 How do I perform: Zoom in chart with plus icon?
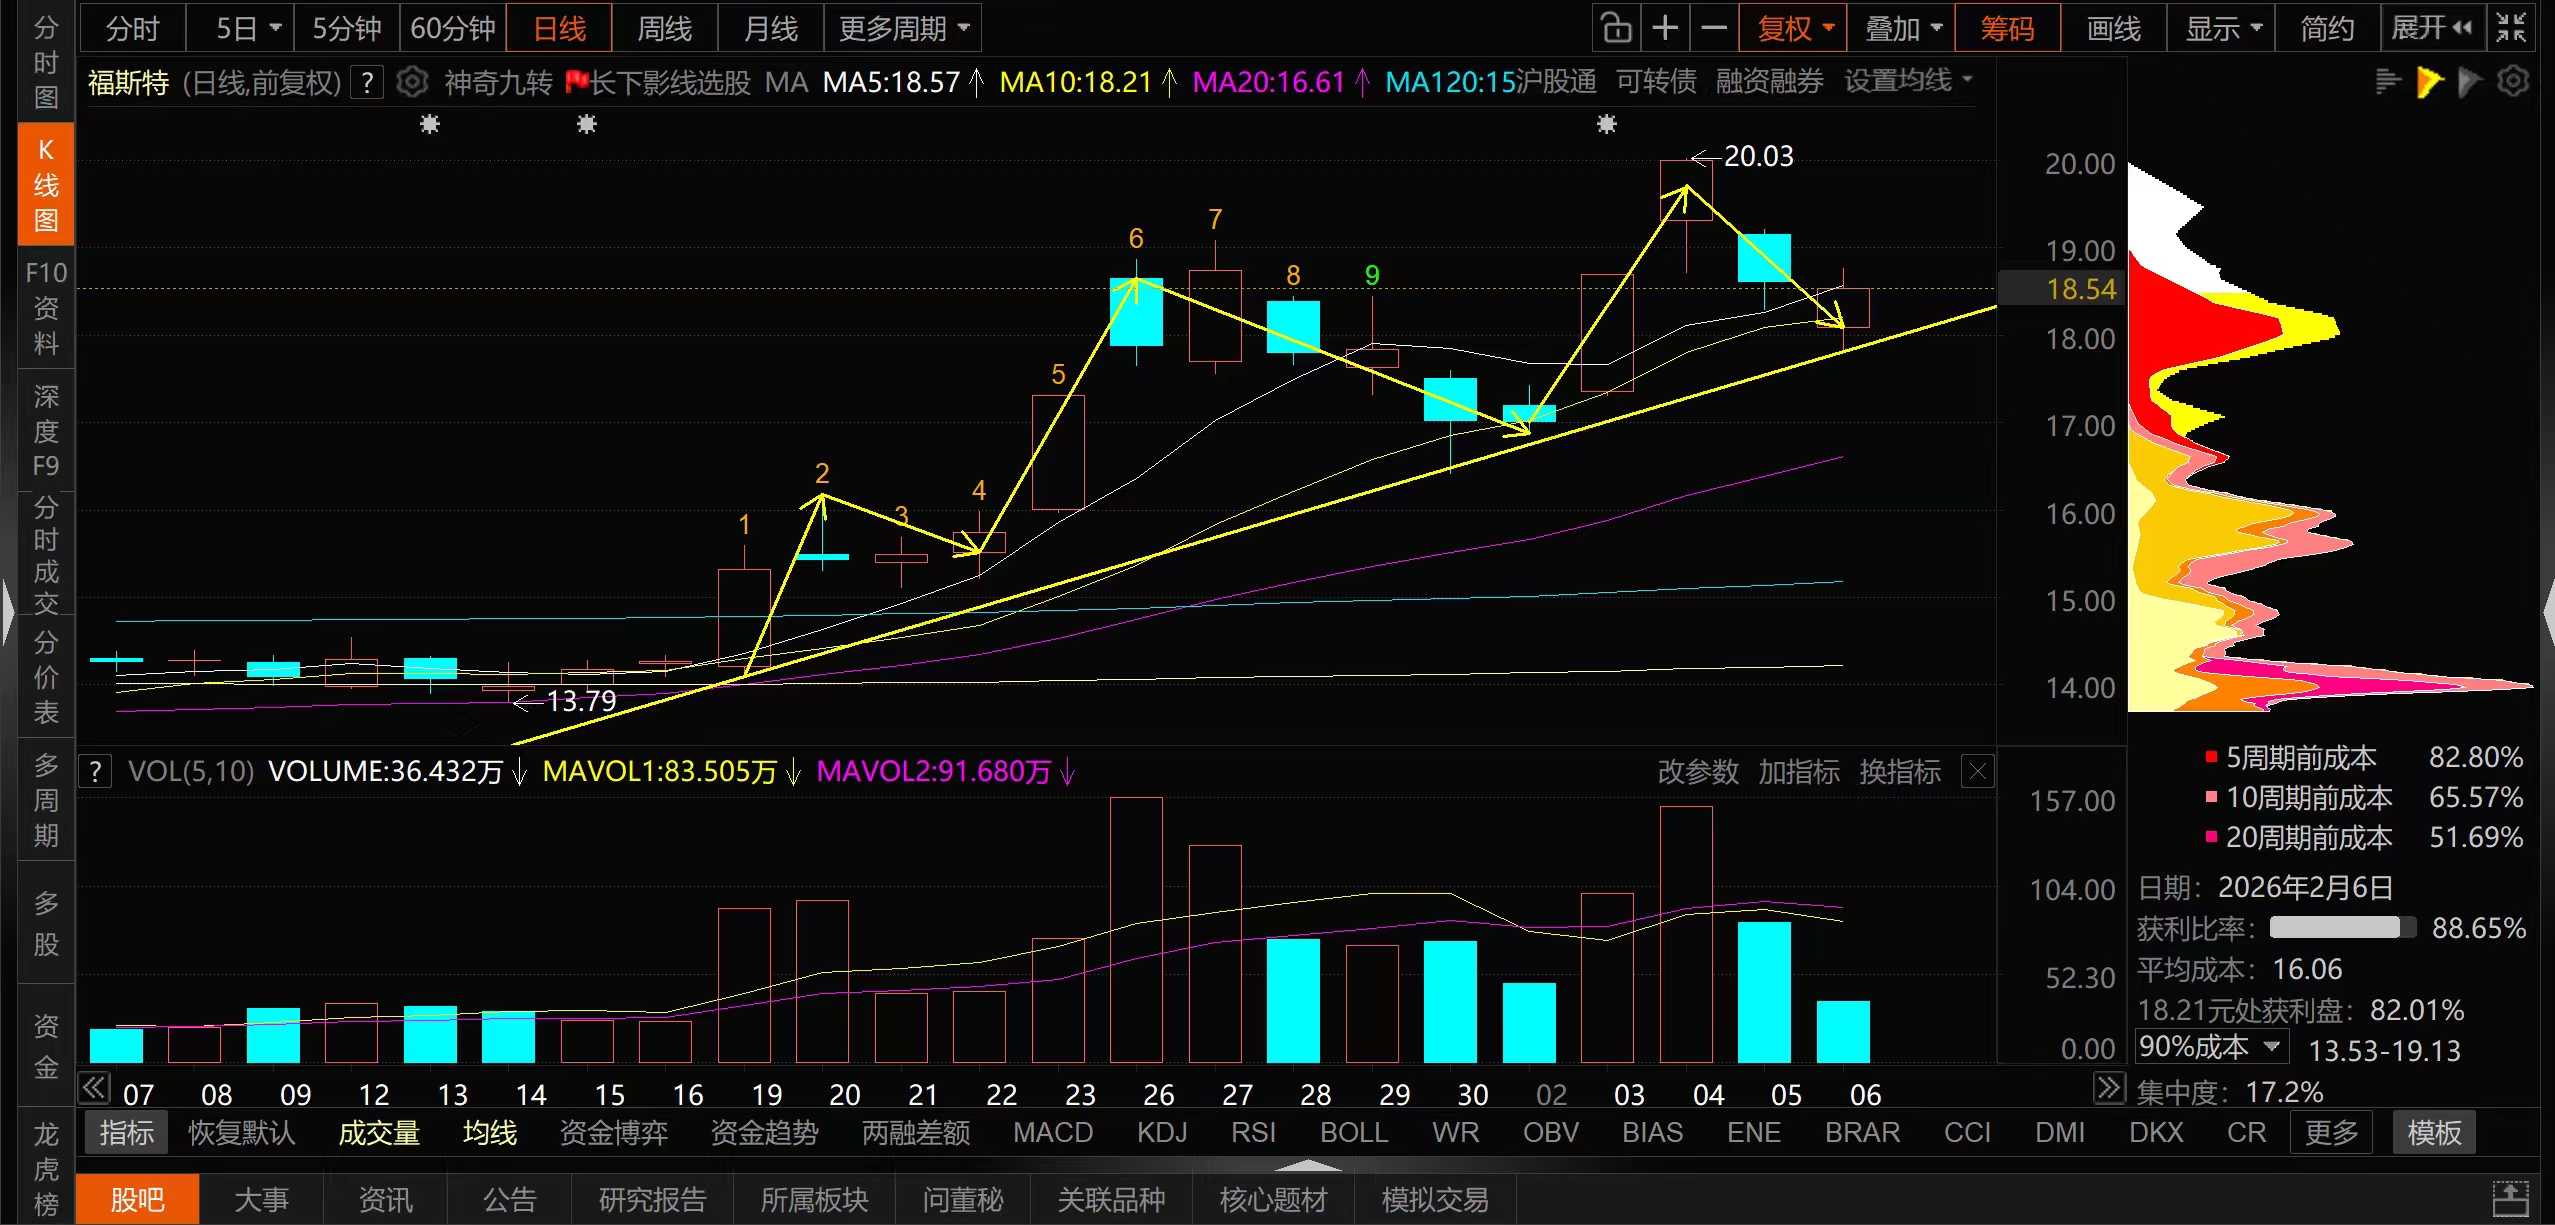point(1665,28)
